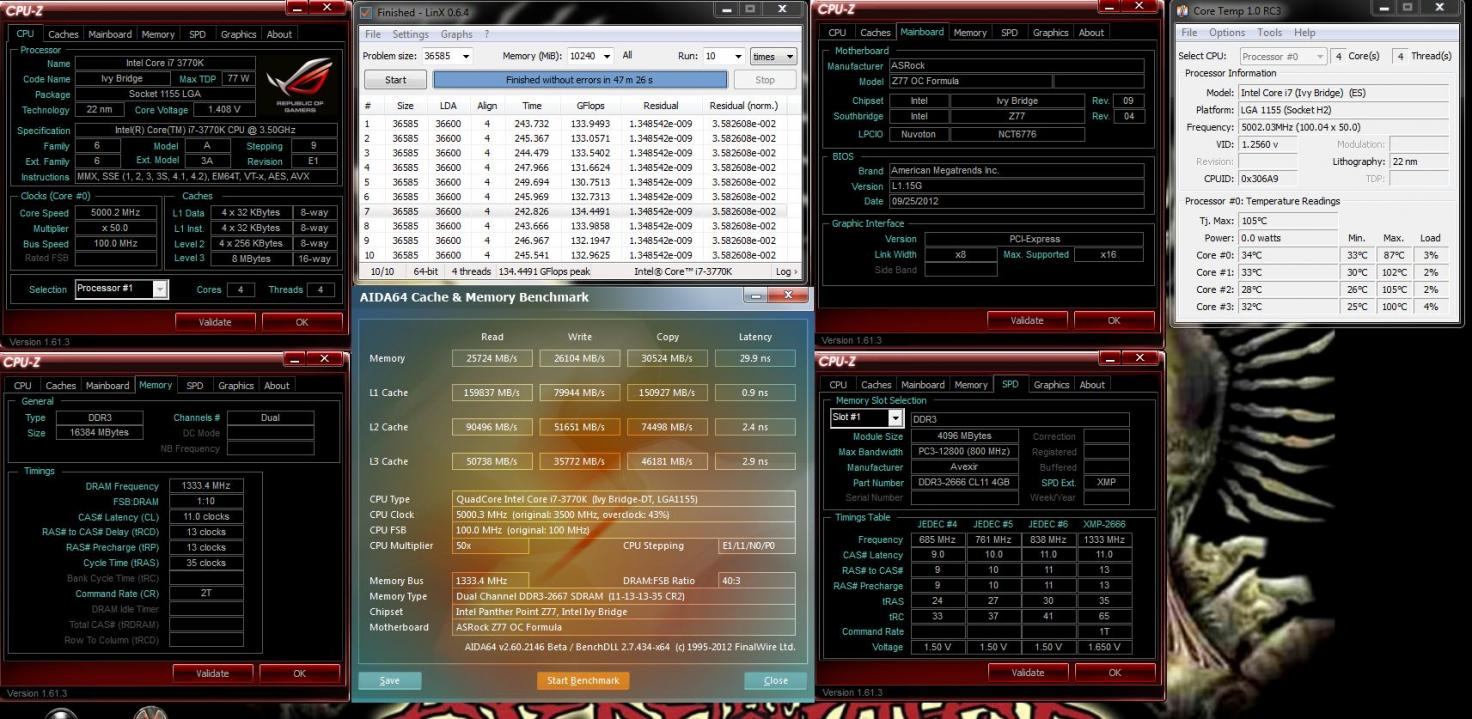The width and height of the screenshot is (1472, 719).
Task: Click Save in AIDA64 benchmark window
Action: 389,681
